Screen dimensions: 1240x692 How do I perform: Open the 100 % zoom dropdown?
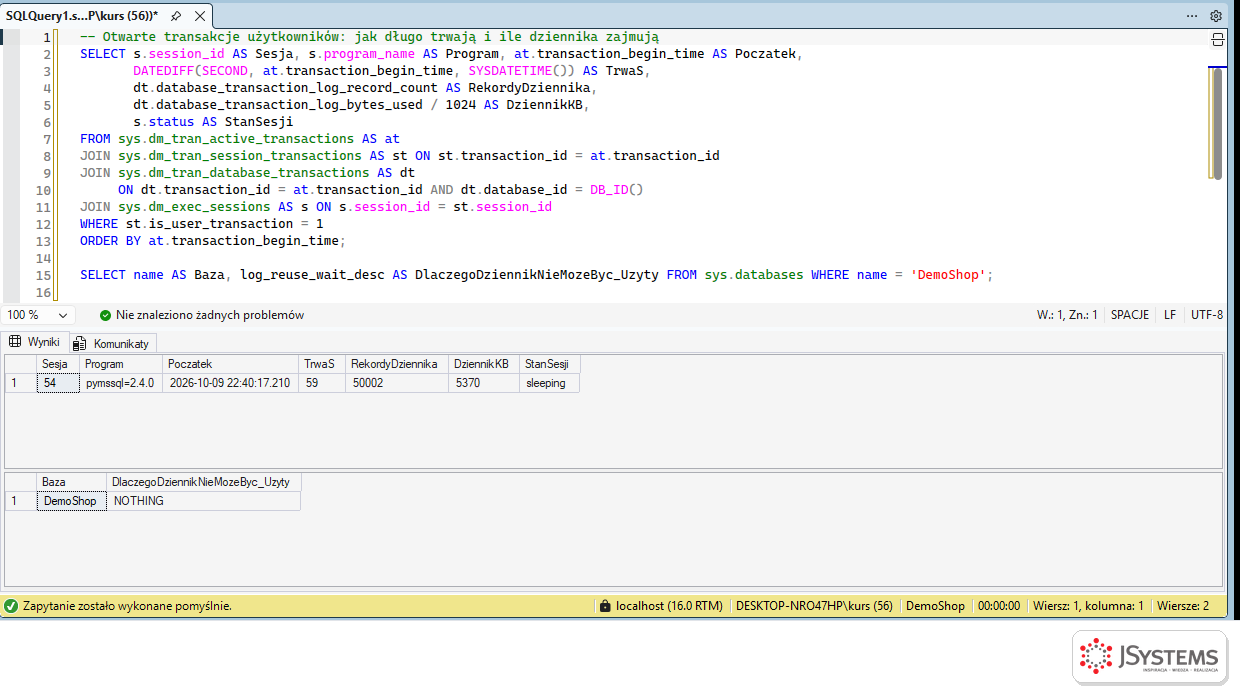coord(64,315)
